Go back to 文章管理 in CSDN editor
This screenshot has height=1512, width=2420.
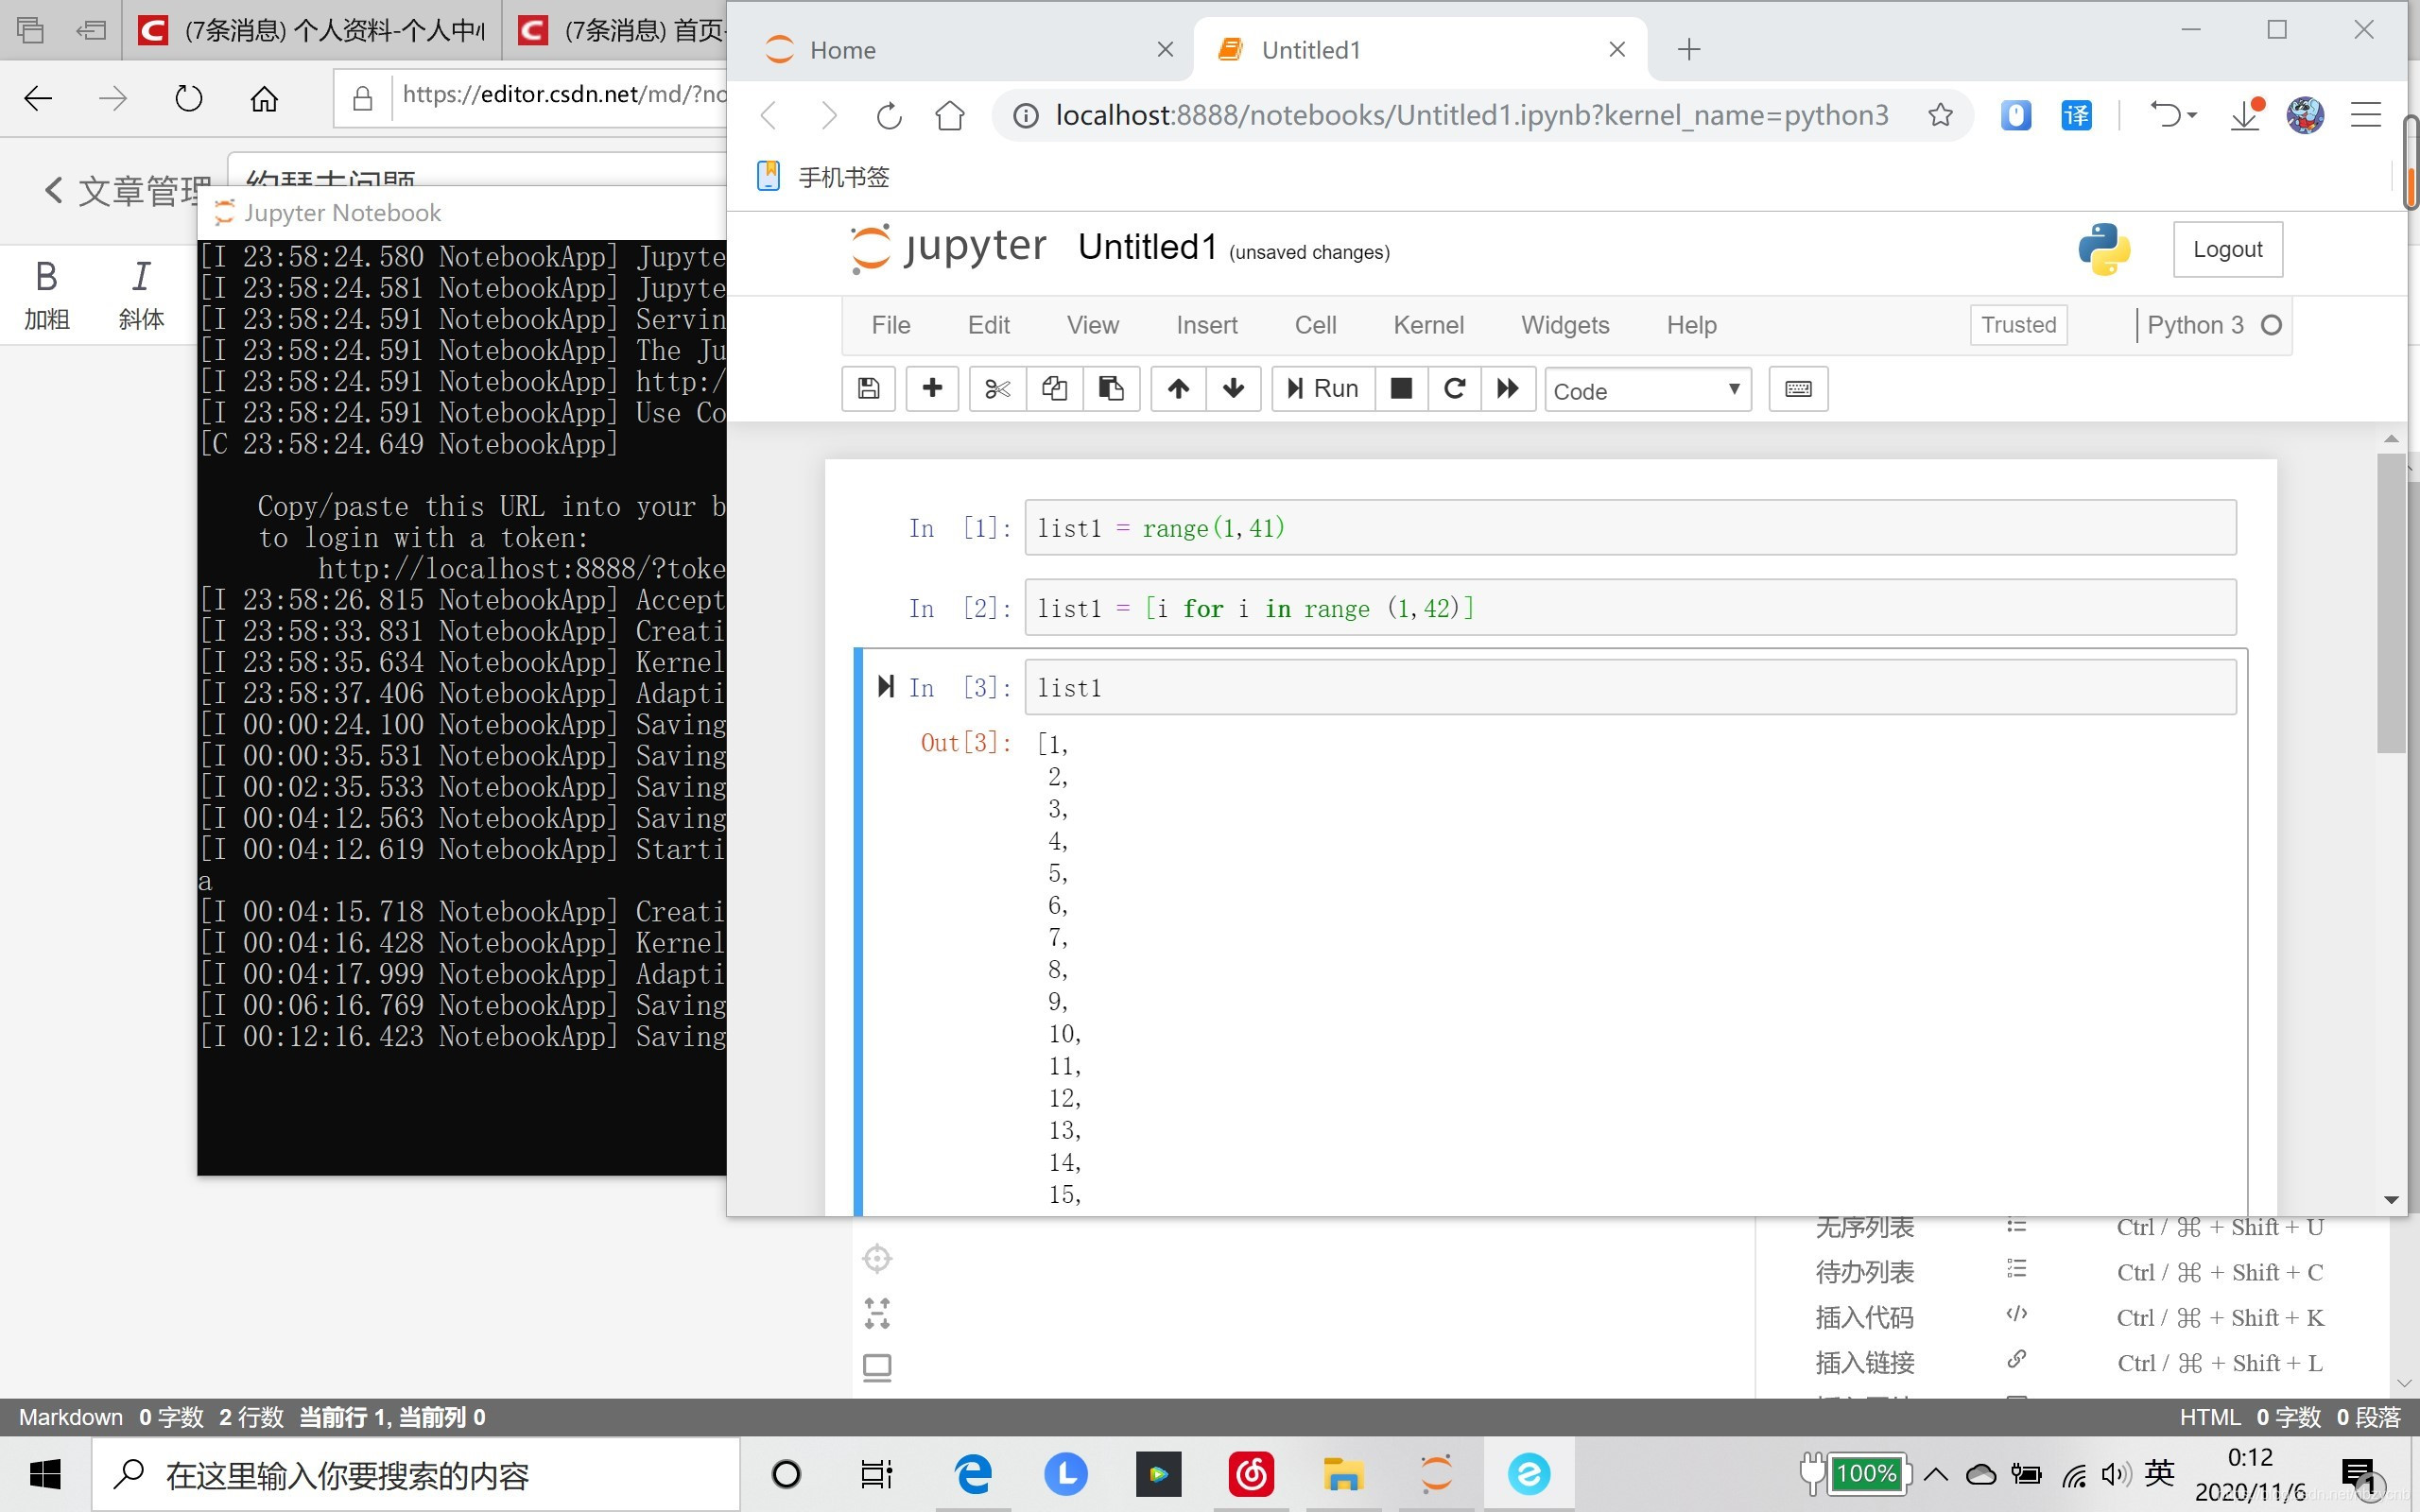126,190
